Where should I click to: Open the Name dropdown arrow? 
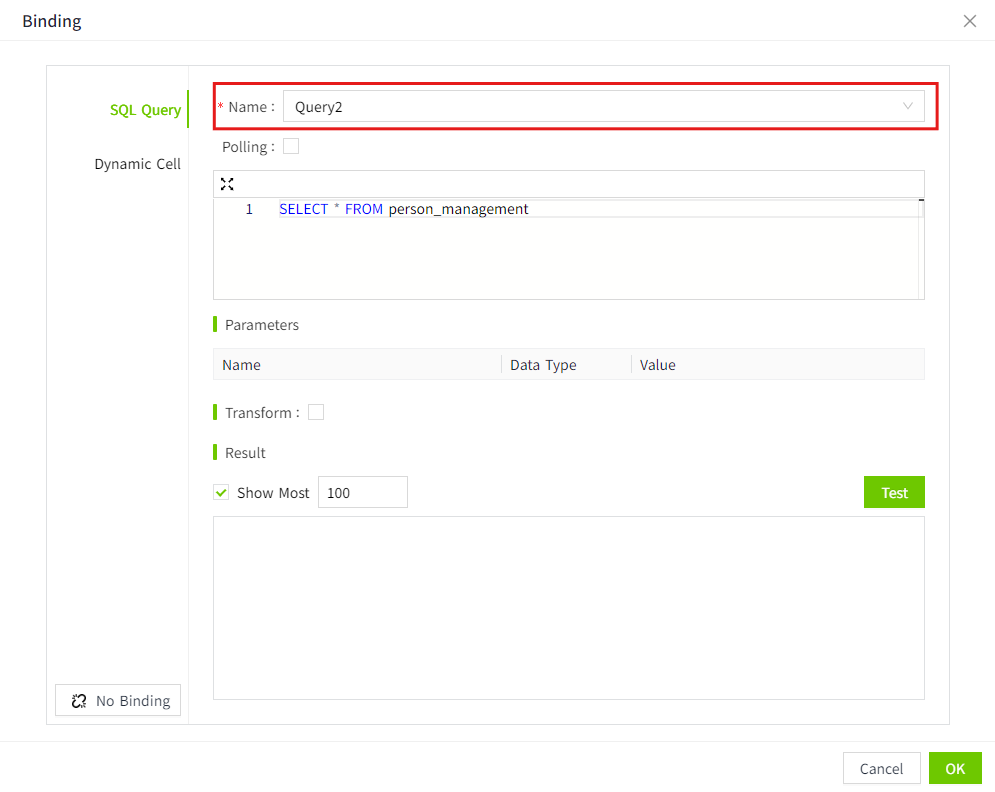[907, 107]
